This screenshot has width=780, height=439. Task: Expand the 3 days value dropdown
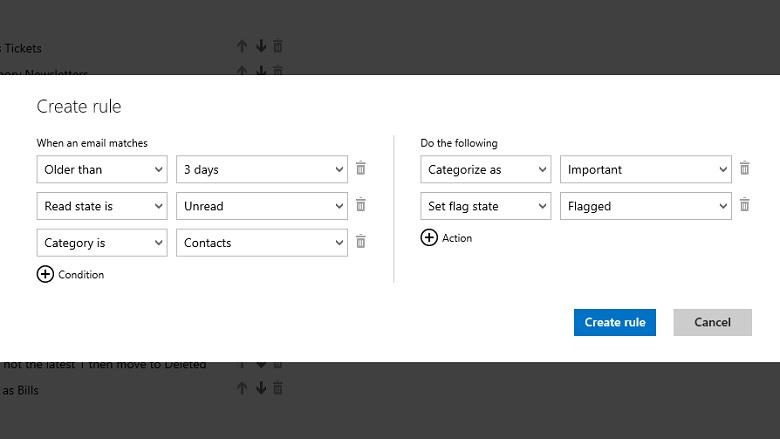tap(262, 170)
